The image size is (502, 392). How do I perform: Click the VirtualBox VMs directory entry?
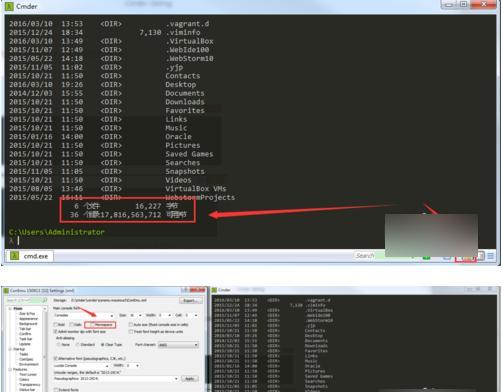[x=196, y=189]
